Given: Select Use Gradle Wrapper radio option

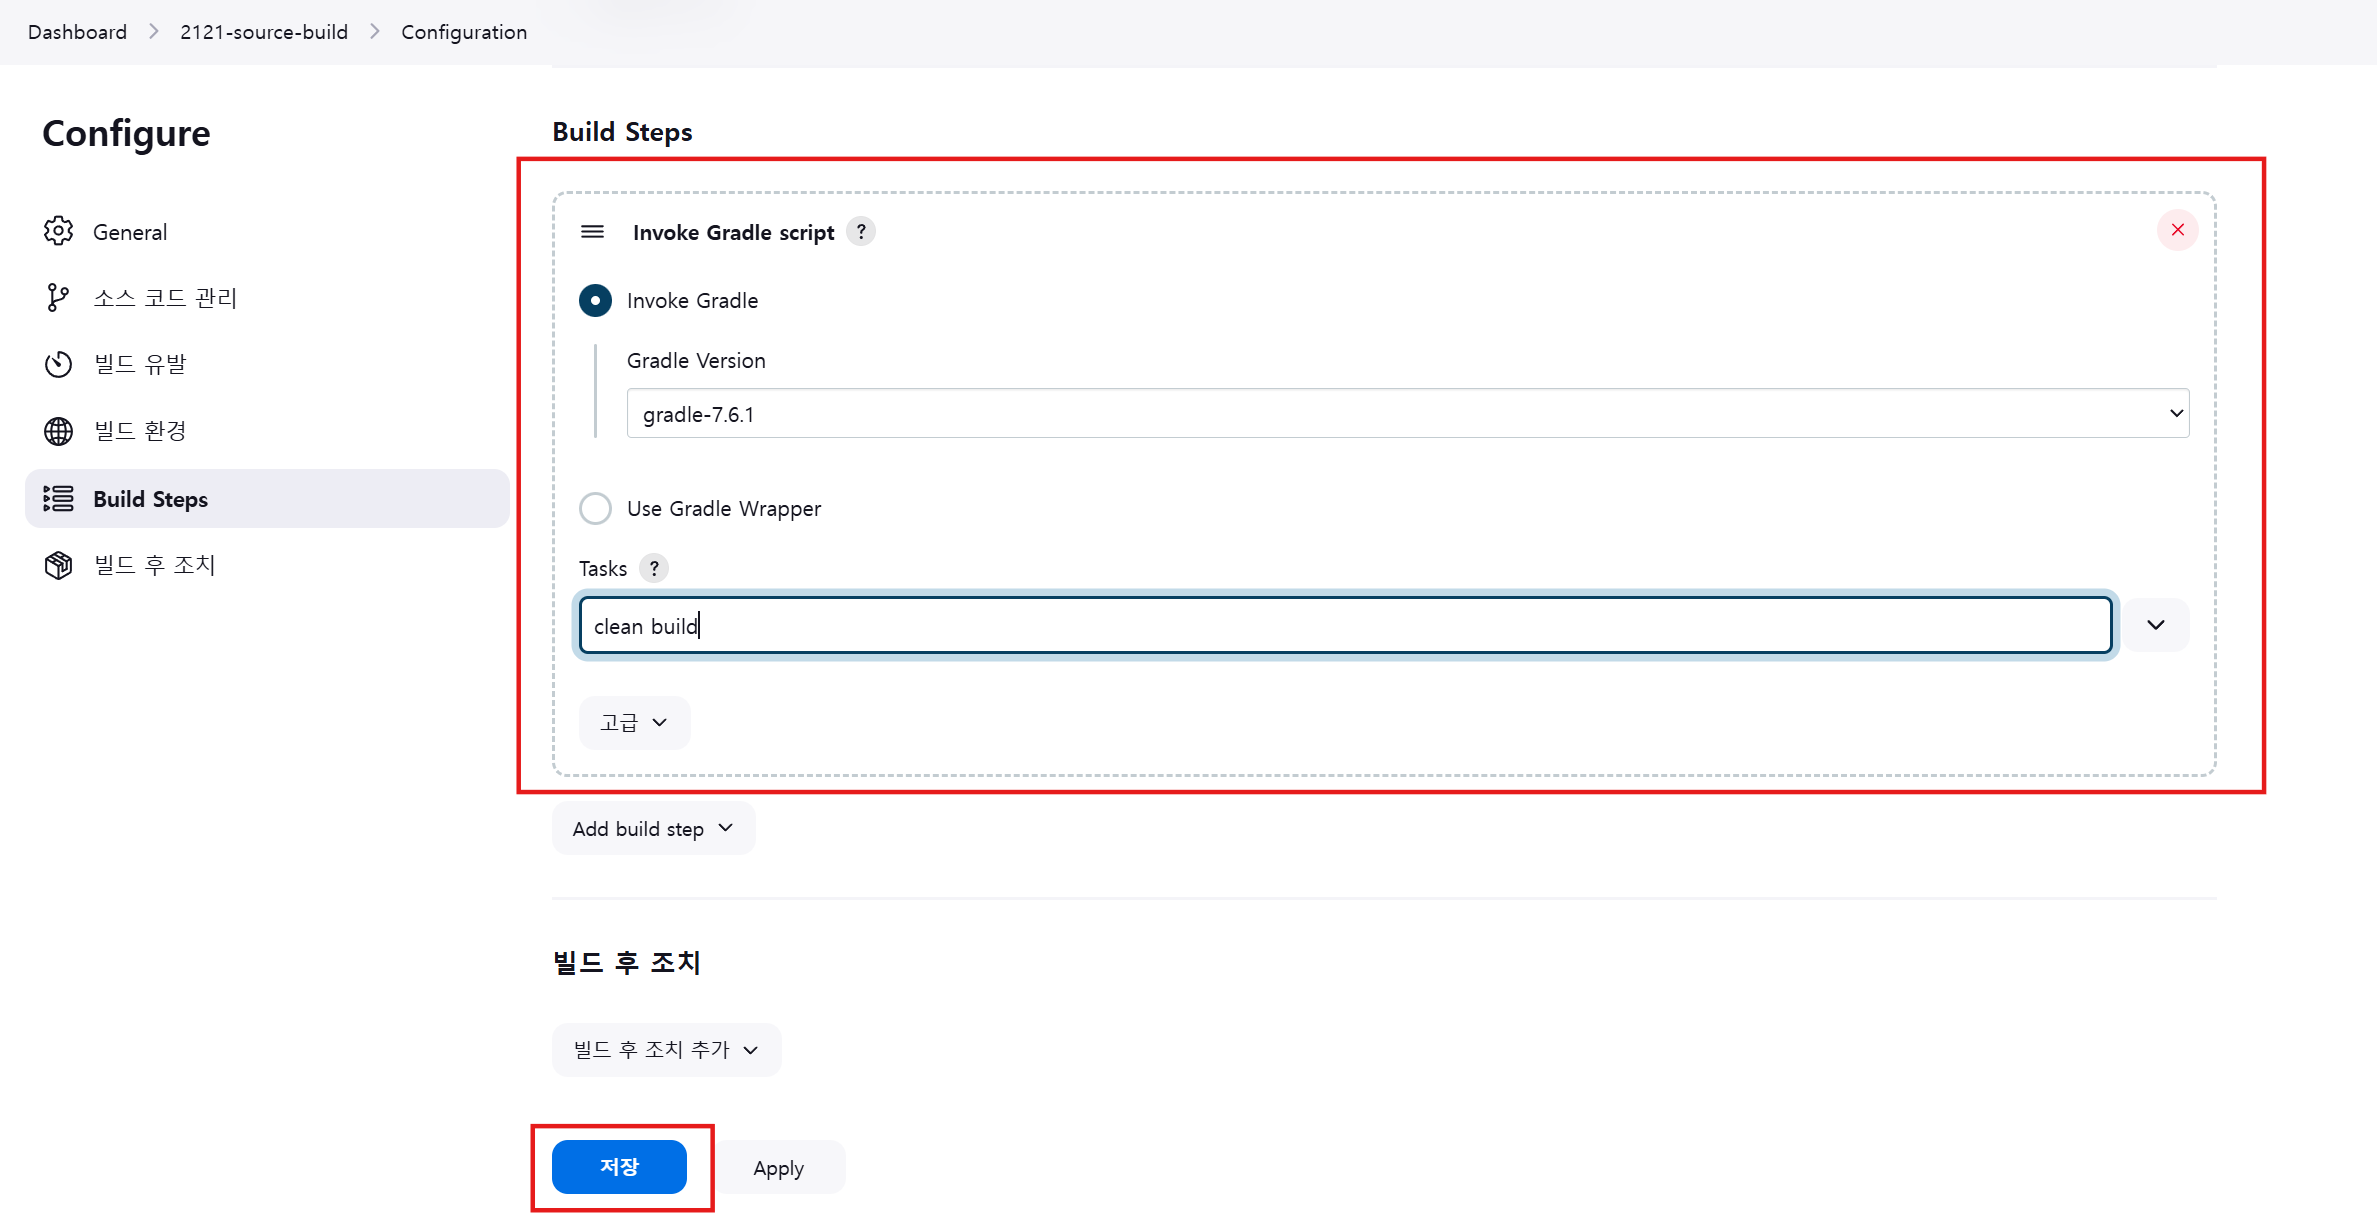Looking at the screenshot, I should 595,508.
